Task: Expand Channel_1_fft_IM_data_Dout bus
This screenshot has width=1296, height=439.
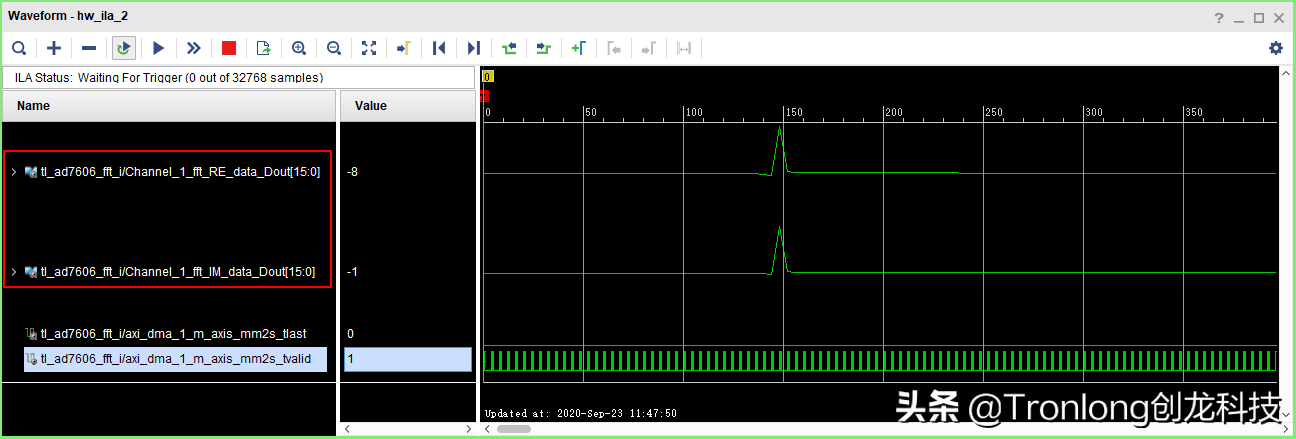Action: (x=13, y=272)
